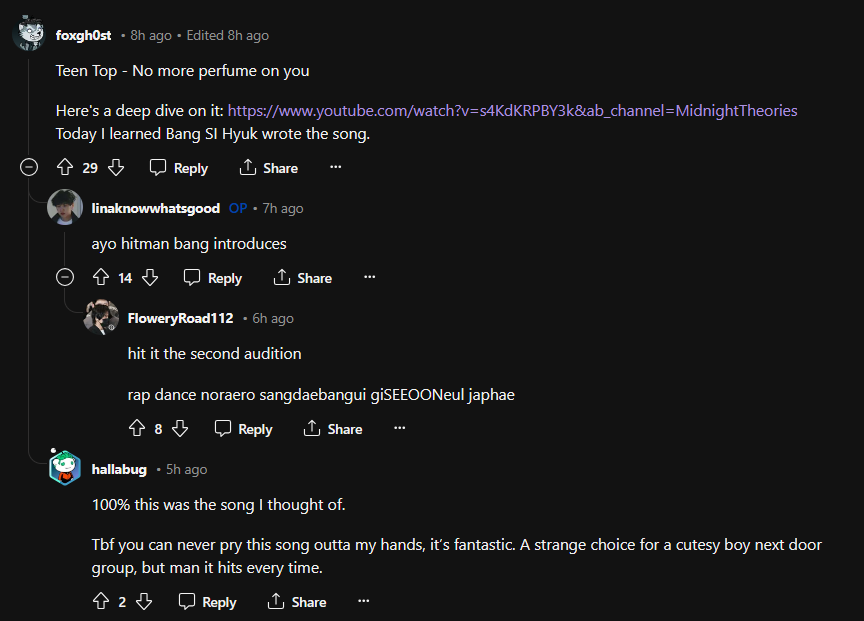Screen dimensions: 864x621
Task: Share linaknowwhatsgood's comment
Action: click(303, 278)
